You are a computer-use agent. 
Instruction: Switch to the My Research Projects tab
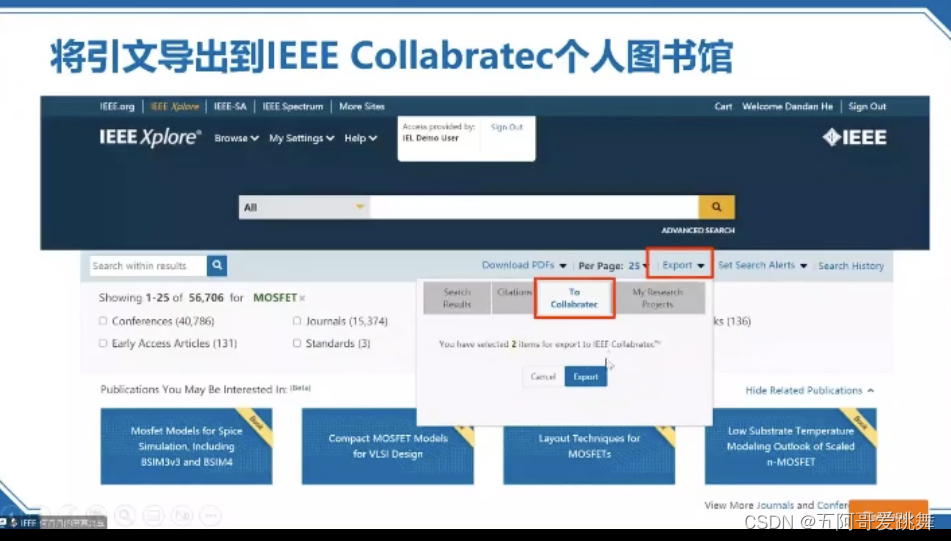tap(658, 298)
